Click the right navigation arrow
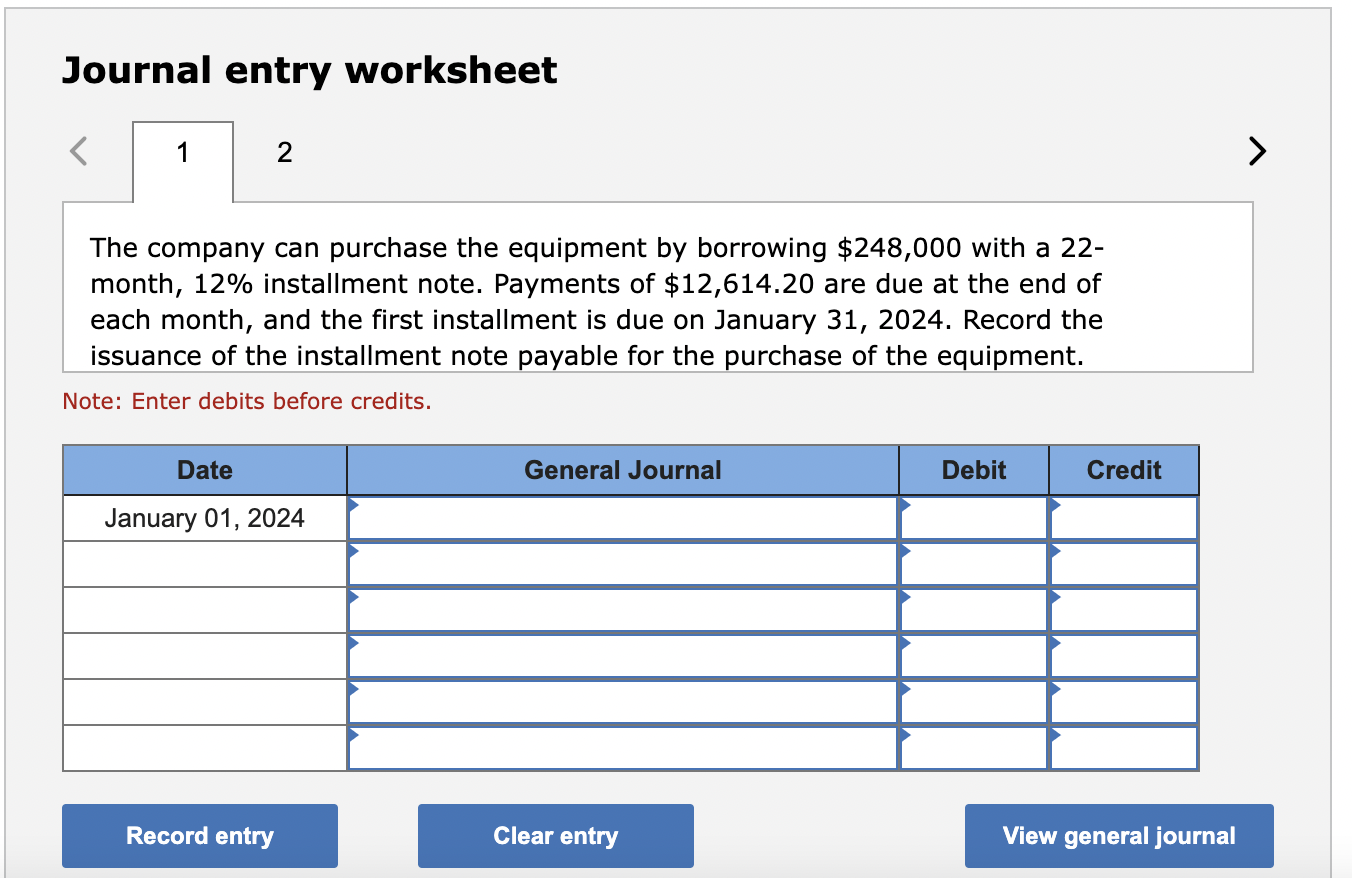This screenshot has height=878, width=1352. [1256, 151]
